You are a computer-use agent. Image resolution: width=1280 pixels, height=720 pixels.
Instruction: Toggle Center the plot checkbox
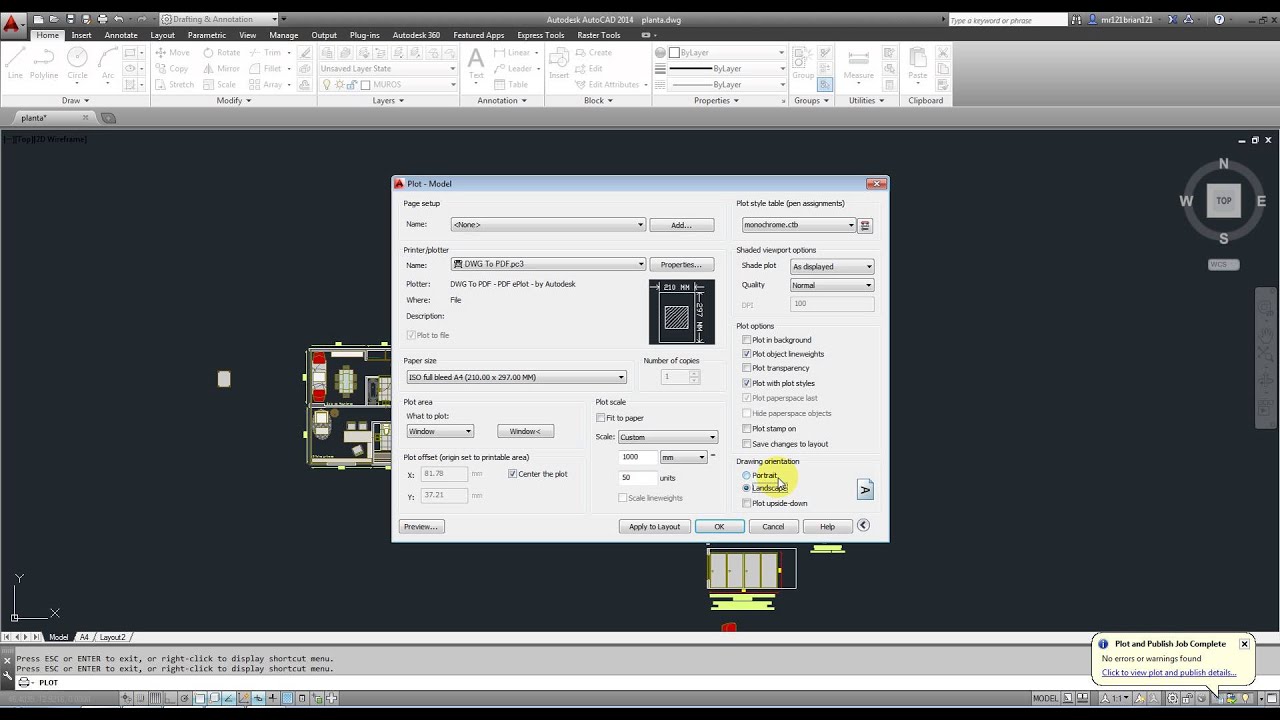(x=512, y=474)
